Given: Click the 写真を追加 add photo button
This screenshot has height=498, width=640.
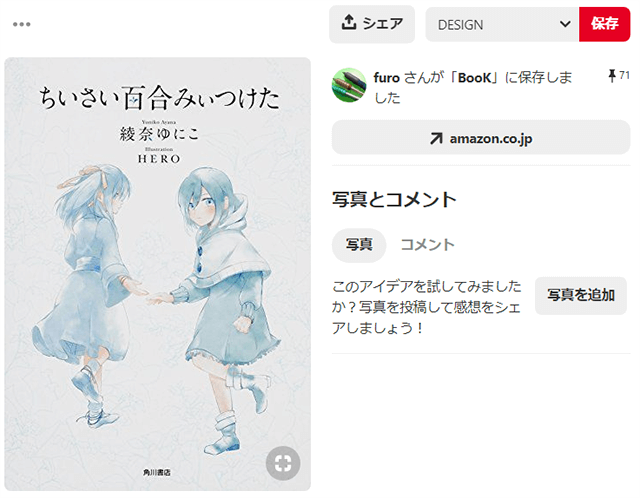Looking at the screenshot, I should pyautogui.click(x=581, y=296).
